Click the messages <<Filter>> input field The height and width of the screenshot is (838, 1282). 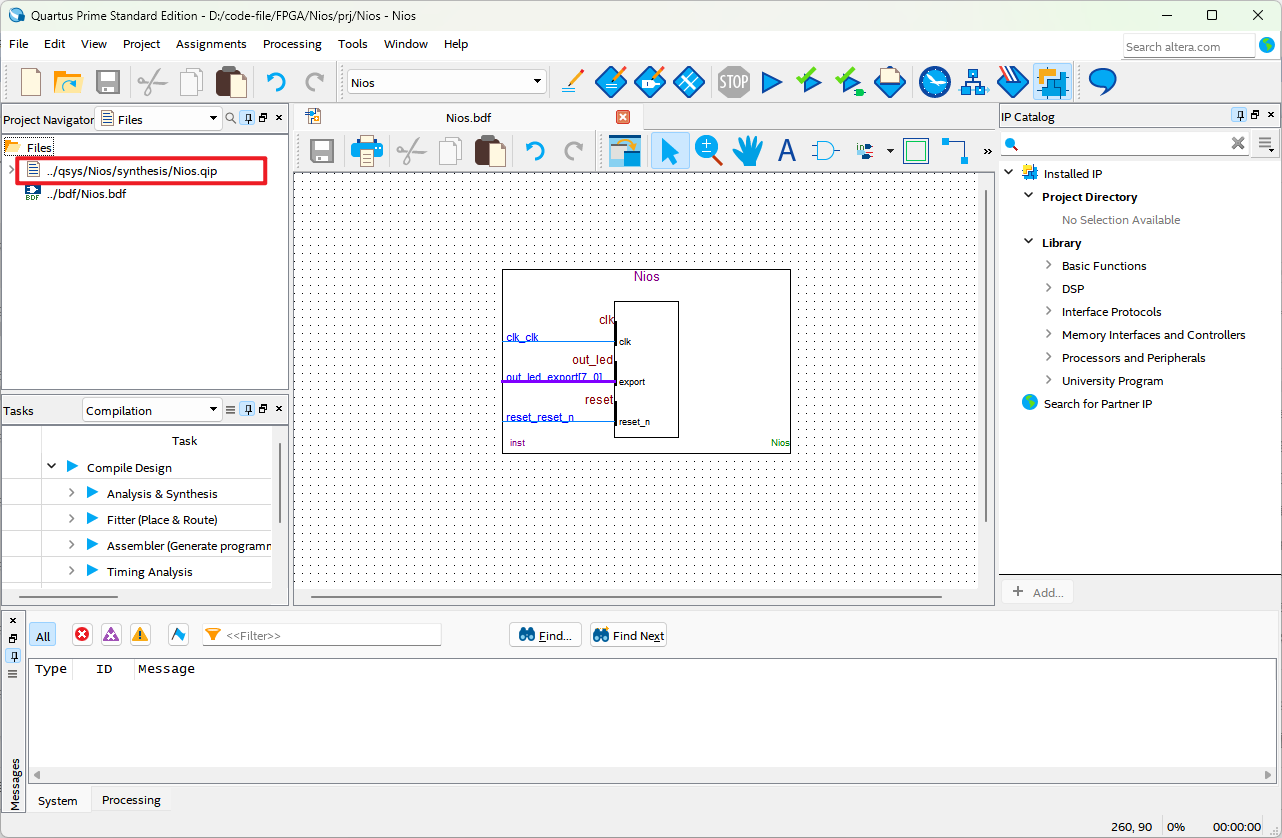pos(321,635)
